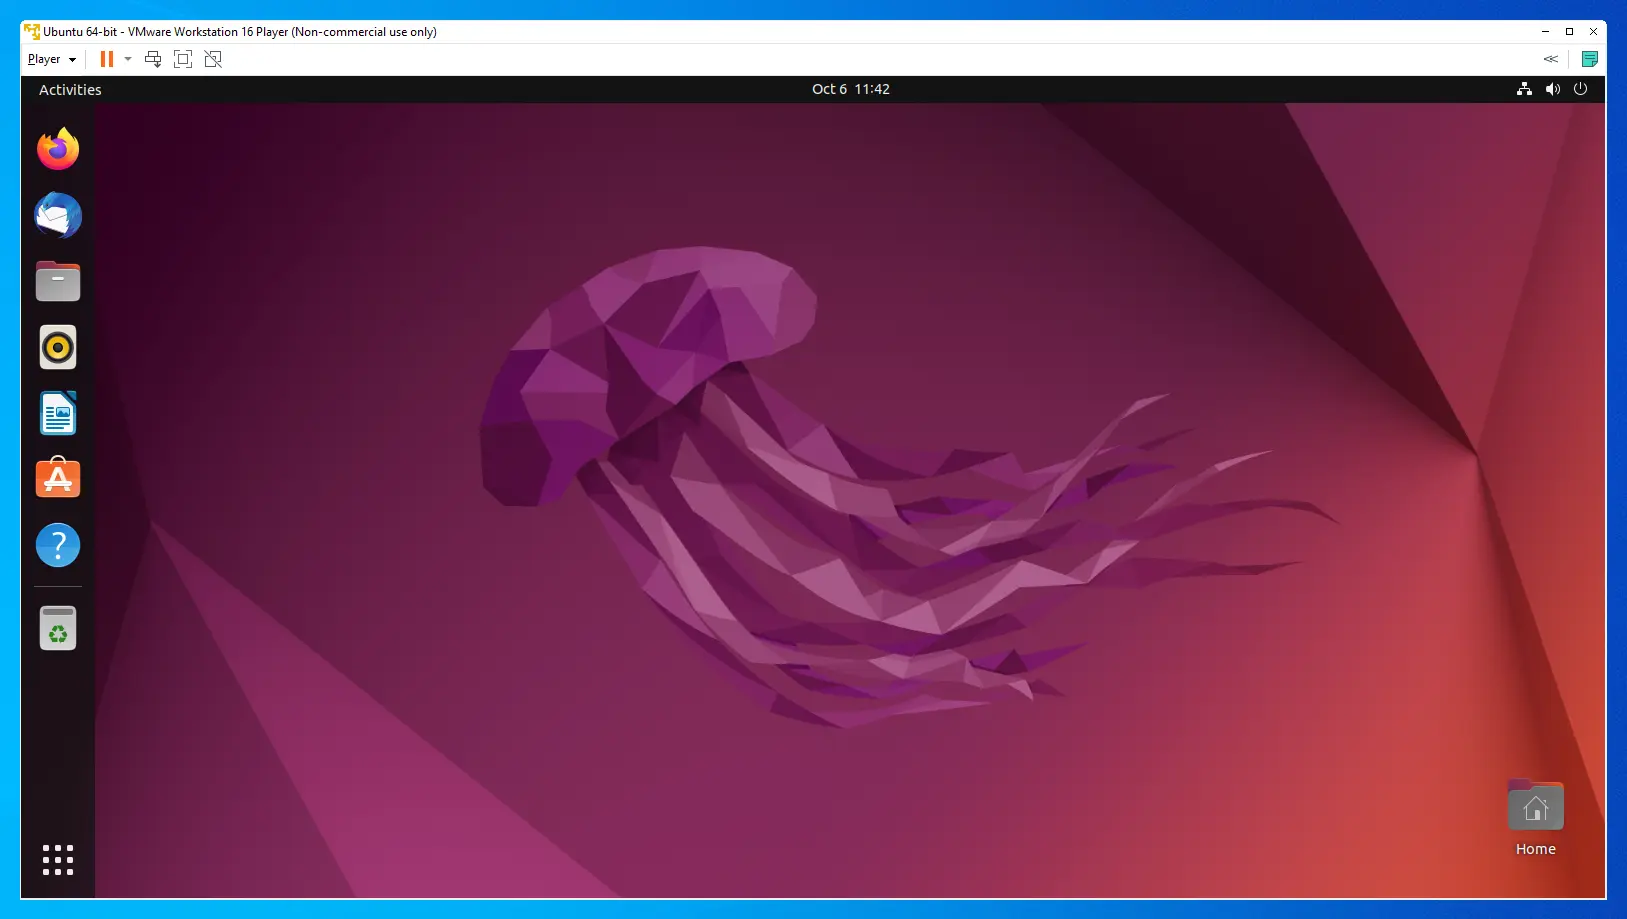
Task: Open VMware notes green icon
Action: pos(1589,59)
